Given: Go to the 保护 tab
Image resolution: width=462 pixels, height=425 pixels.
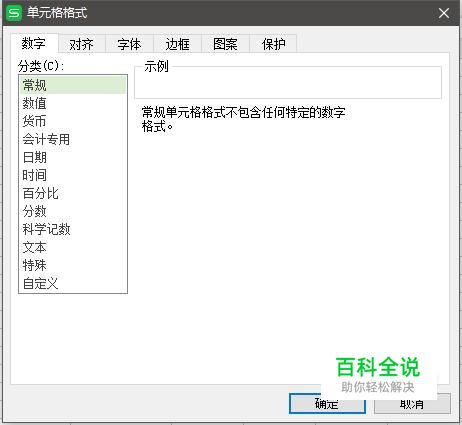Looking at the screenshot, I should [273, 44].
